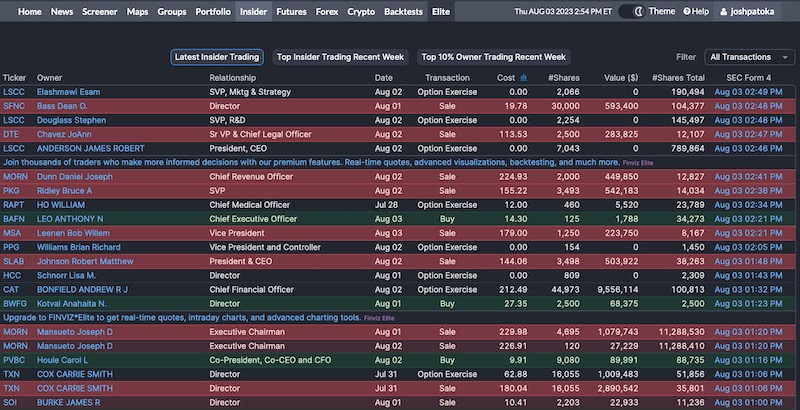The width and height of the screenshot is (800, 410).
Task: Show Top Insider Trading Recent Week
Action: click(x=339, y=57)
